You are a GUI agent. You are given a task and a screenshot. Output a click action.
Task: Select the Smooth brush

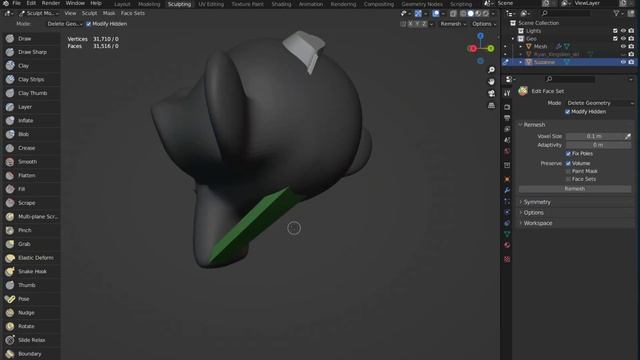tap(32, 162)
